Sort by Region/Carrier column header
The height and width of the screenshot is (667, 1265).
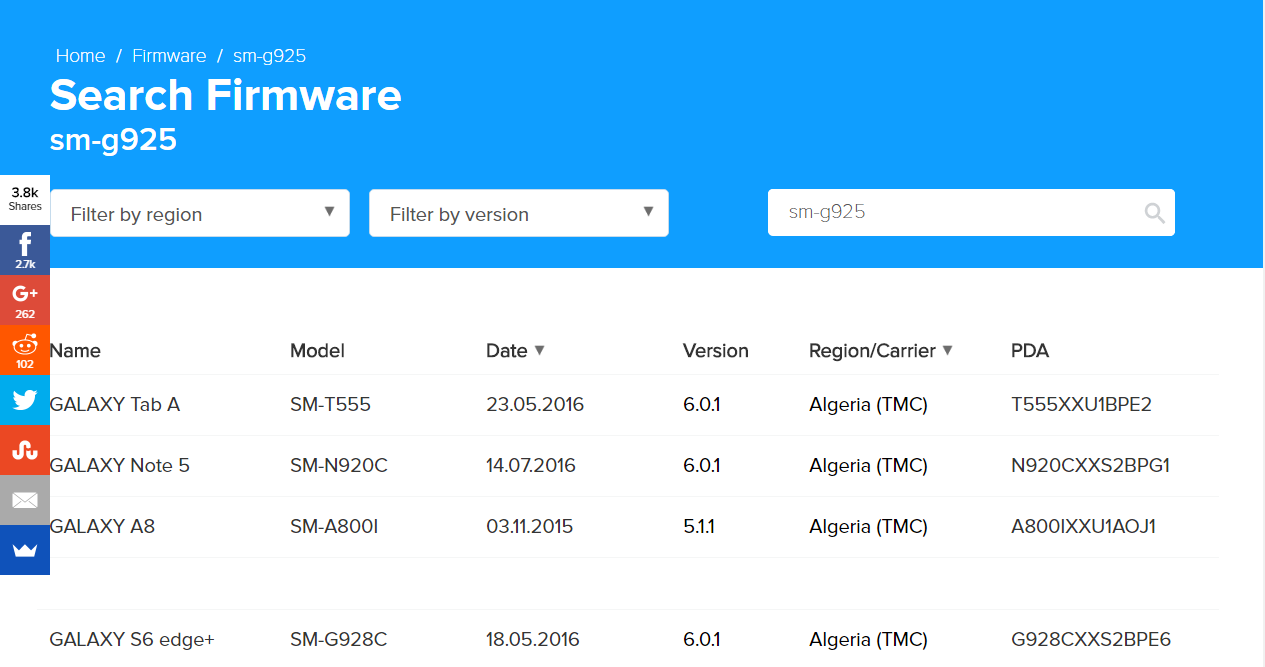(x=880, y=351)
